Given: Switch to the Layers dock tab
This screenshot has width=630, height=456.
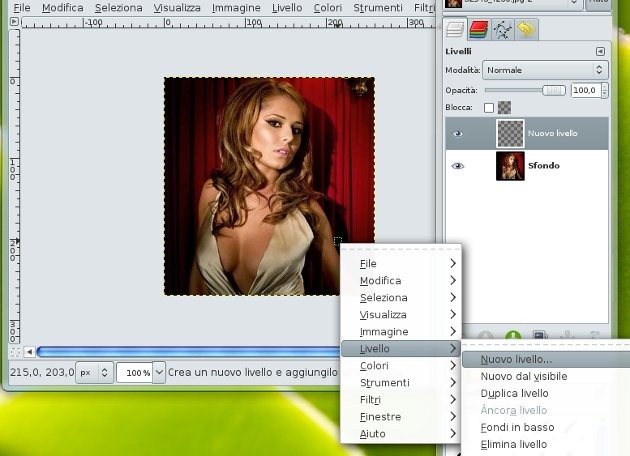Looking at the screenshot, I should pos(454,29).
